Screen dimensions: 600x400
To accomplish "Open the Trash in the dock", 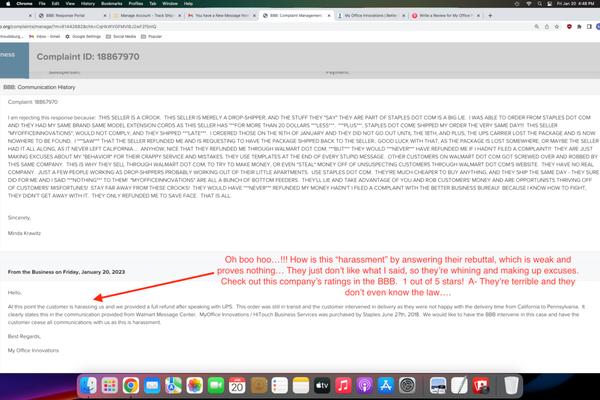I will pos(510,384).
